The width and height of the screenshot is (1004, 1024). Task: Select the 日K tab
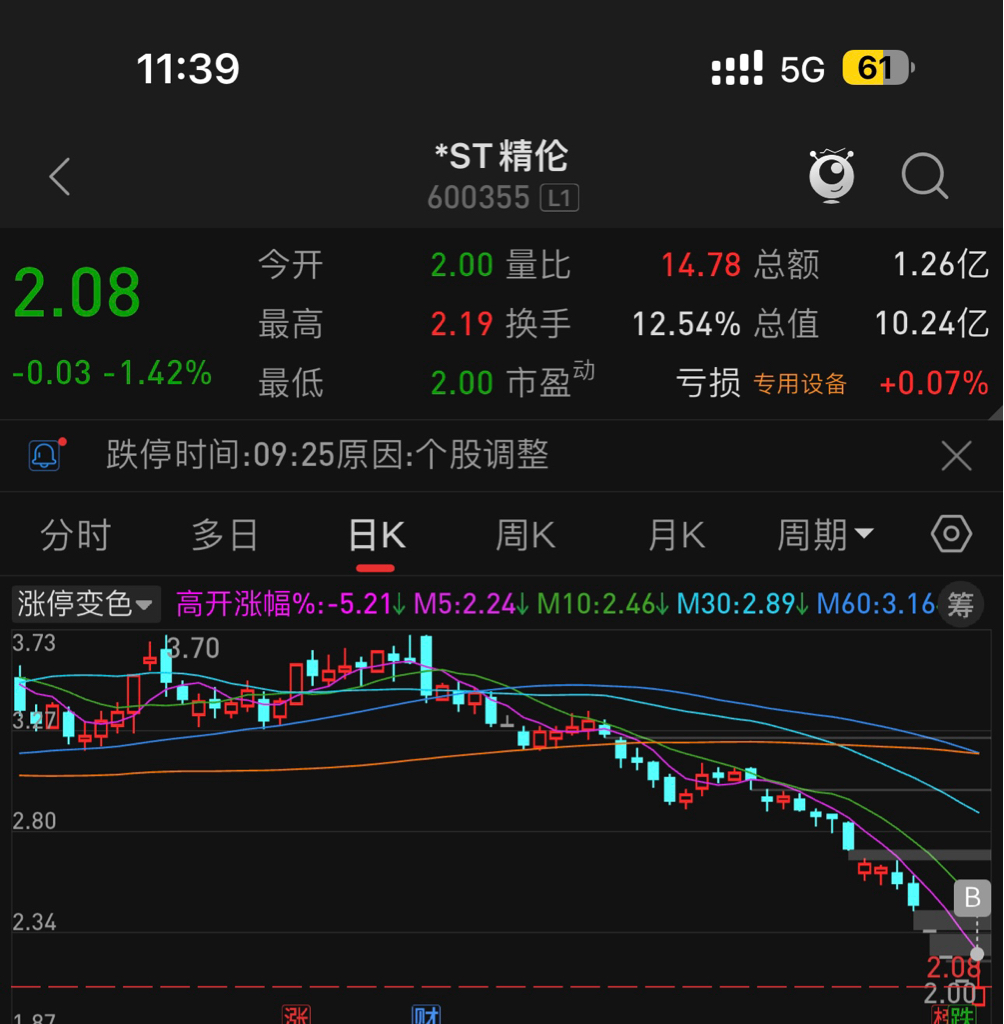click(377, 536)
